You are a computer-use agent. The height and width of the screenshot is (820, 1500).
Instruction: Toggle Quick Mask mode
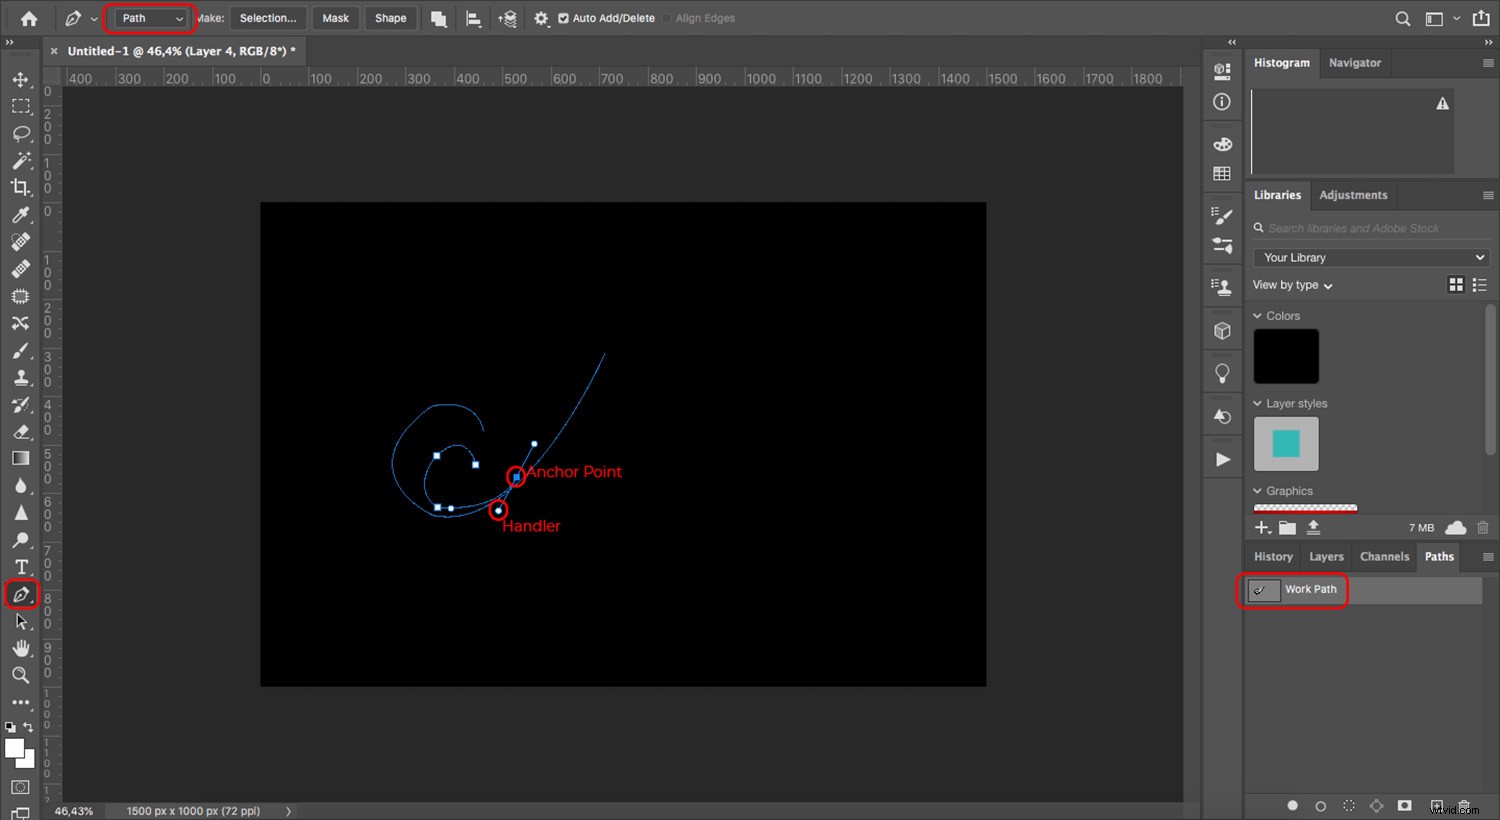tap(21, 787)
